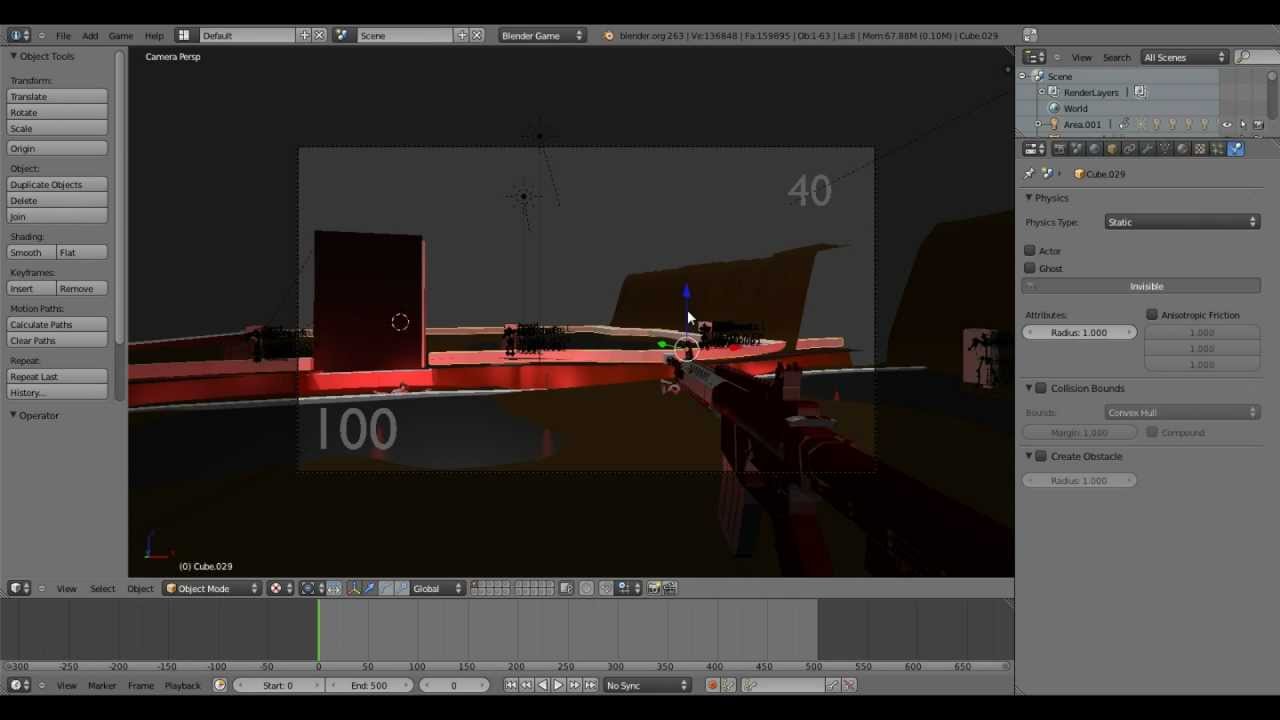Image resolution: width=1280 pixels, height=720 pixels.
Task: Toggle Area.001 visibility eye icon
Action: tap(1227, 125)
